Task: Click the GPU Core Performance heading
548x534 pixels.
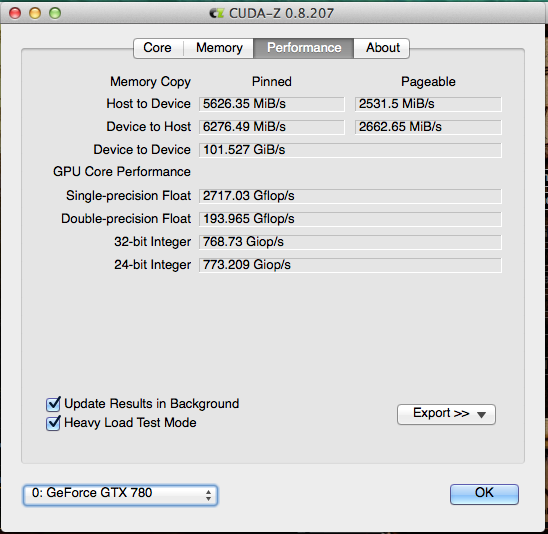Action: point(122,172)
